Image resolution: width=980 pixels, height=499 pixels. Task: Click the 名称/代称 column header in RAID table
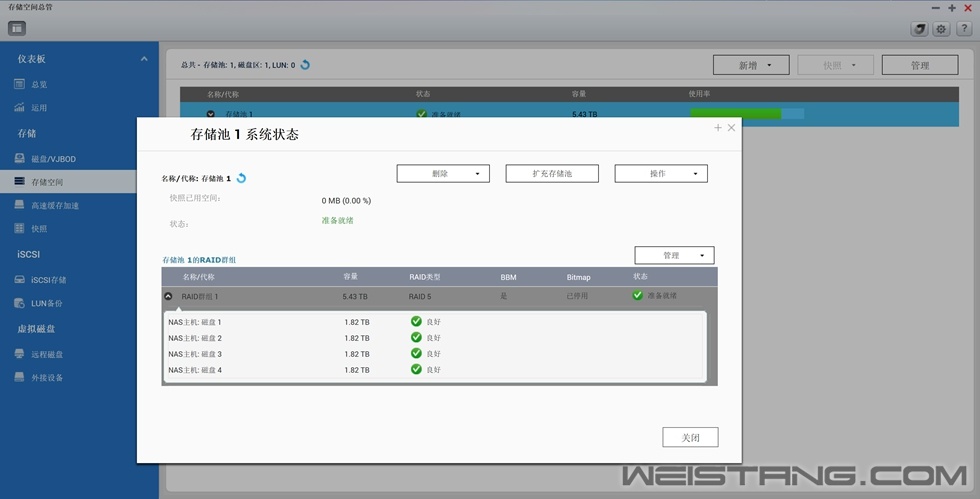click(199, 276)
